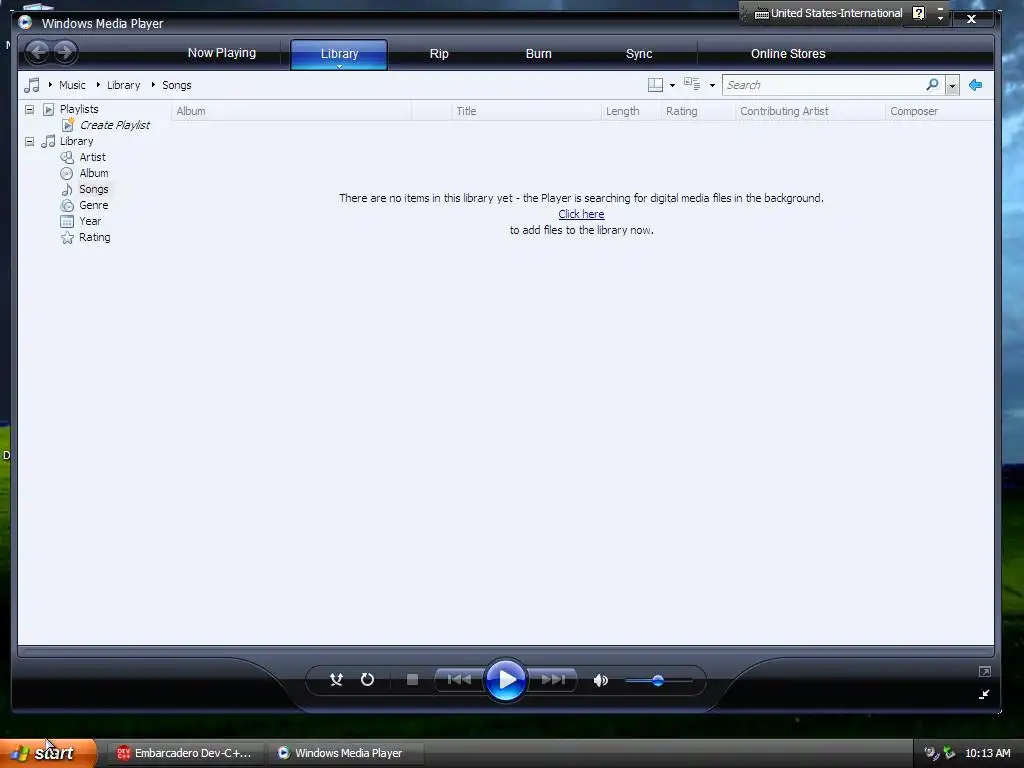Mute the volume speaker icon

(x=601, y=680)
